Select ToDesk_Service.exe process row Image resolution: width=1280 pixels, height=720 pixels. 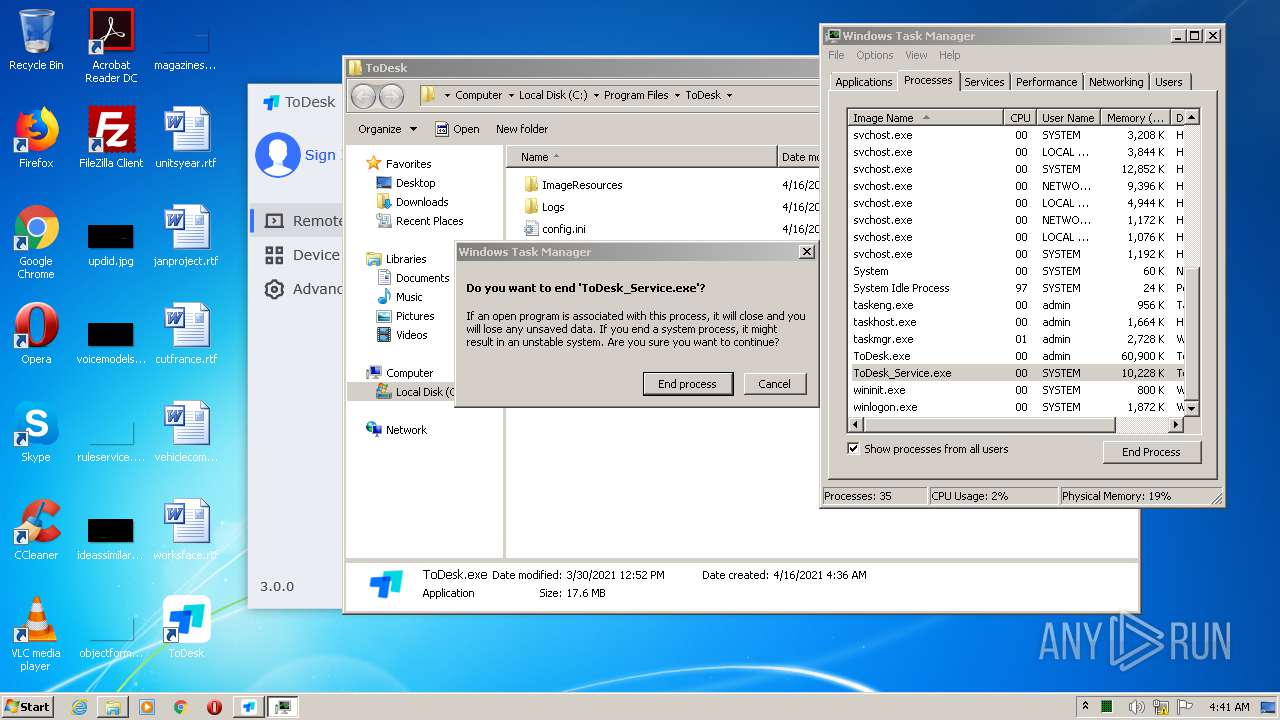click(1018, 373)
